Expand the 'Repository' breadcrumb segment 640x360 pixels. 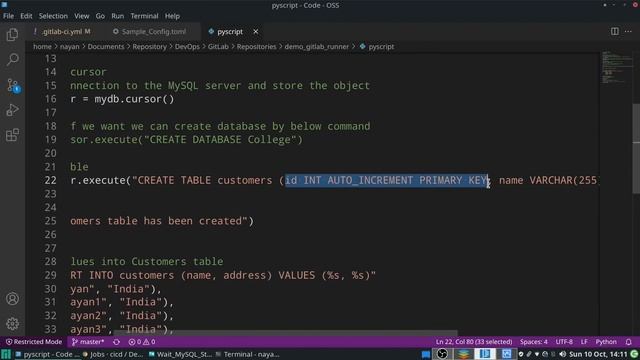click(x=149, y=47)
